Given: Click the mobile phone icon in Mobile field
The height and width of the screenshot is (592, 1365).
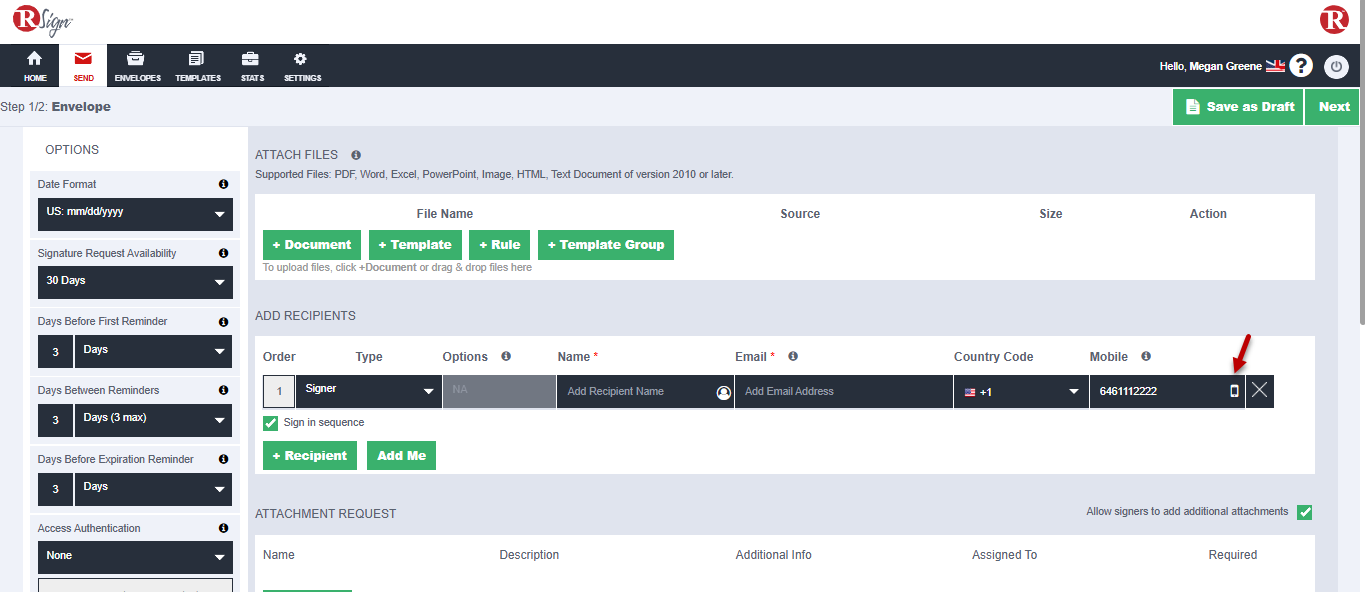Looking at the screenshot, I should tap(1234, 391).
